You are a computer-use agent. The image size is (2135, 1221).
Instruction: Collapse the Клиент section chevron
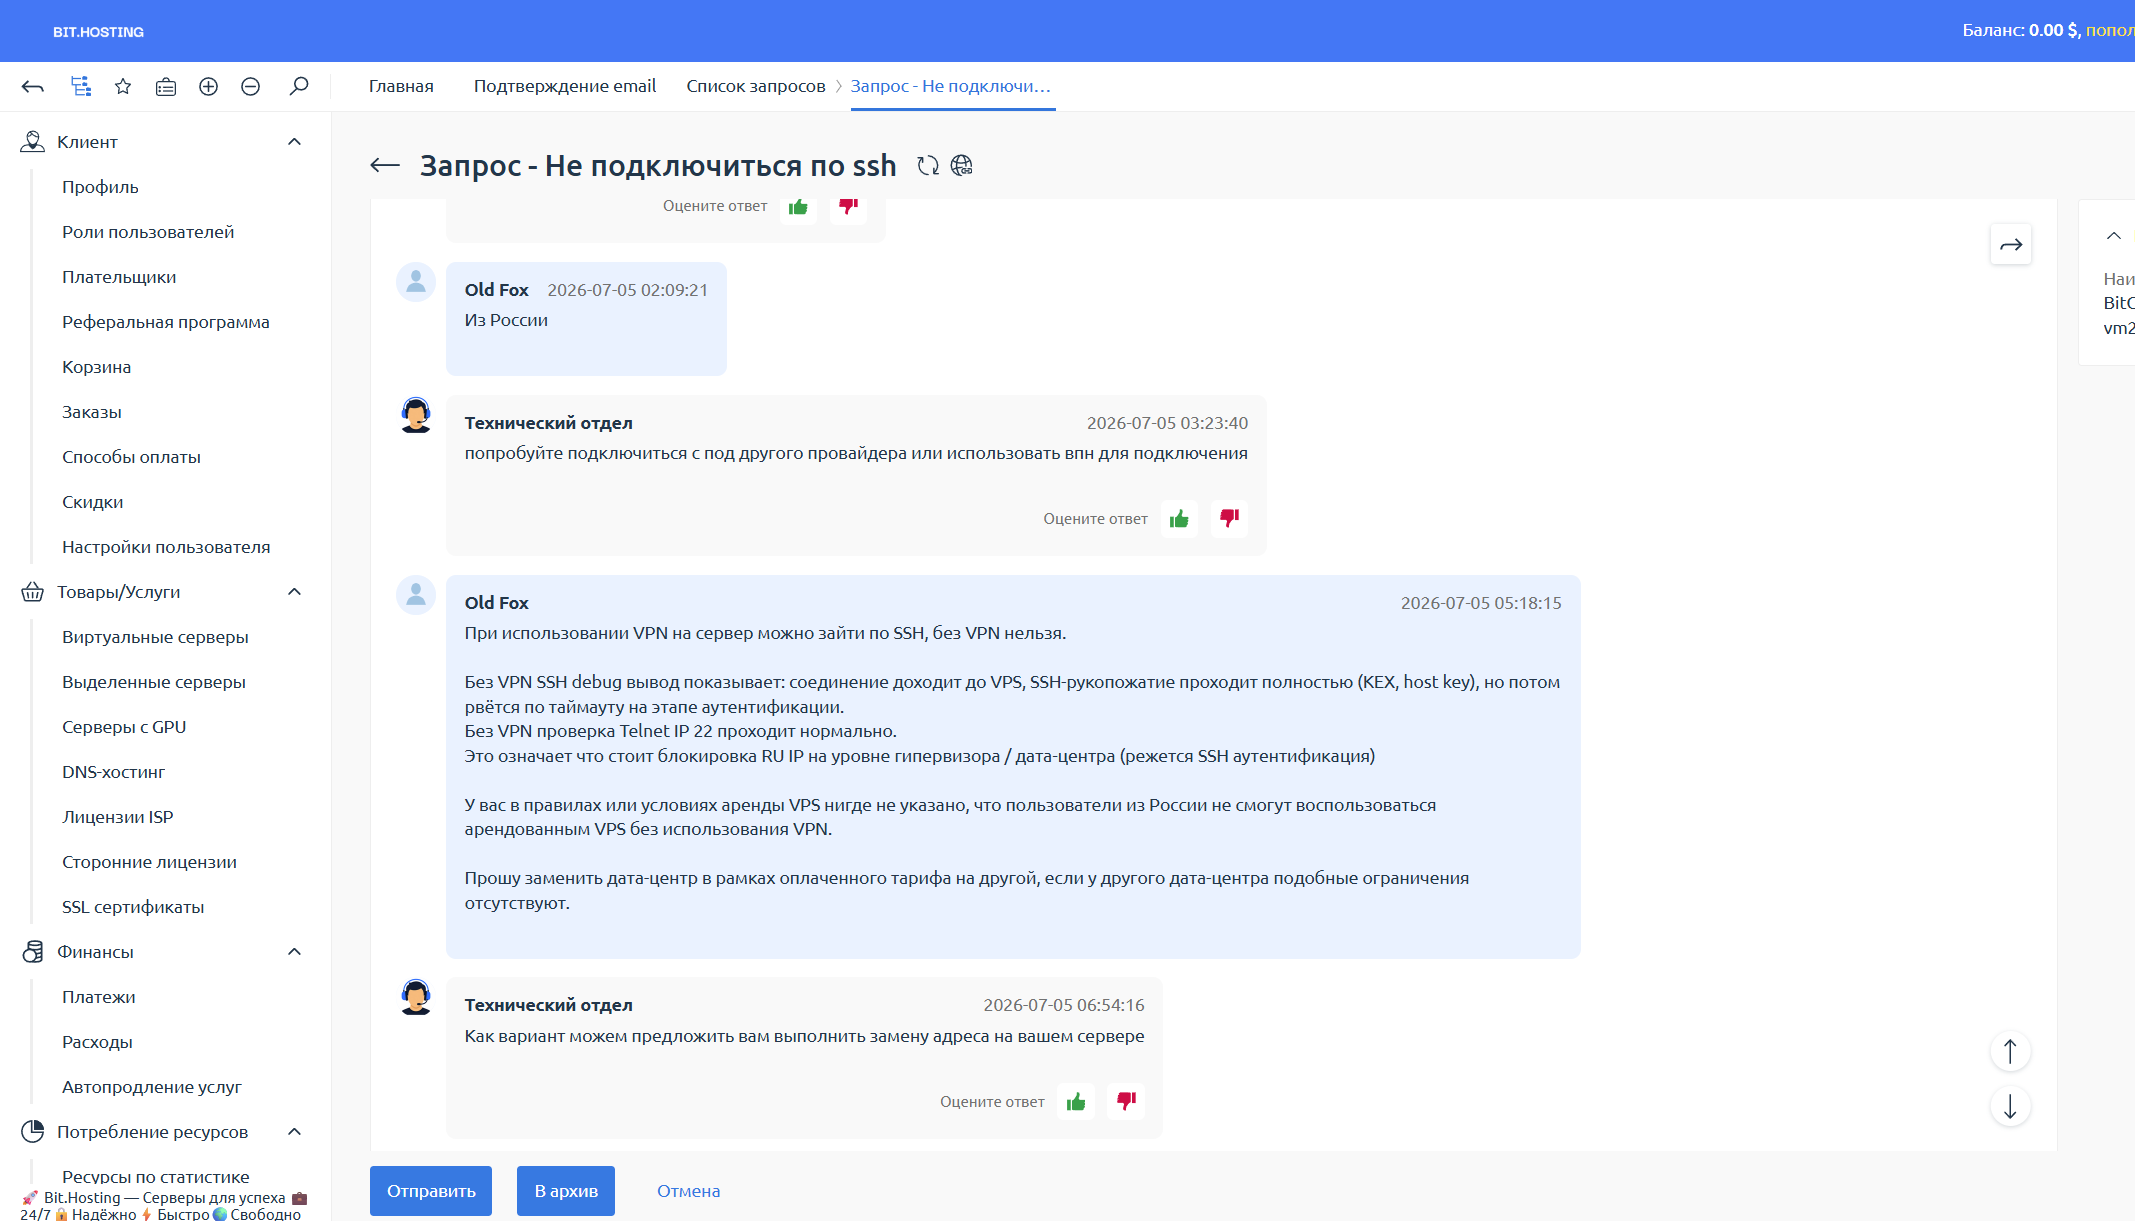295,142
